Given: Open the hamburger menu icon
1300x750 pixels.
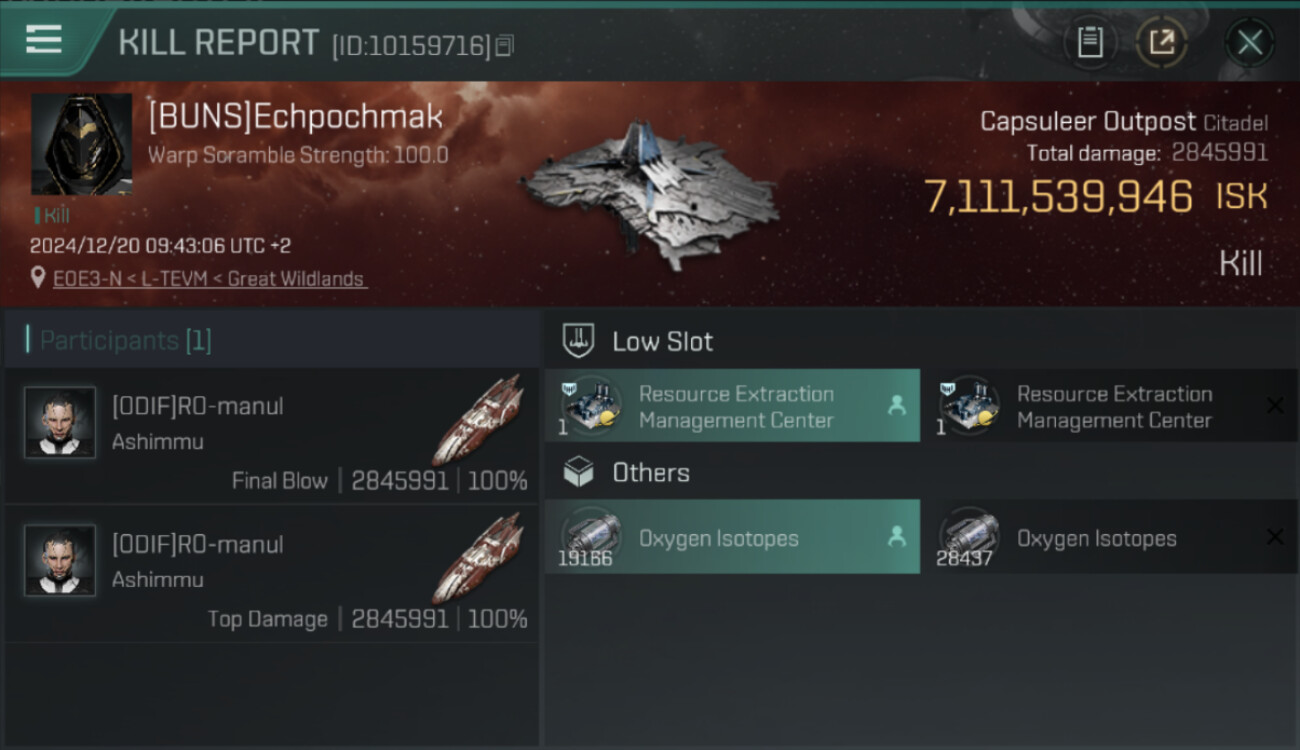Looking at the screenshot, I should coord(44,41).
